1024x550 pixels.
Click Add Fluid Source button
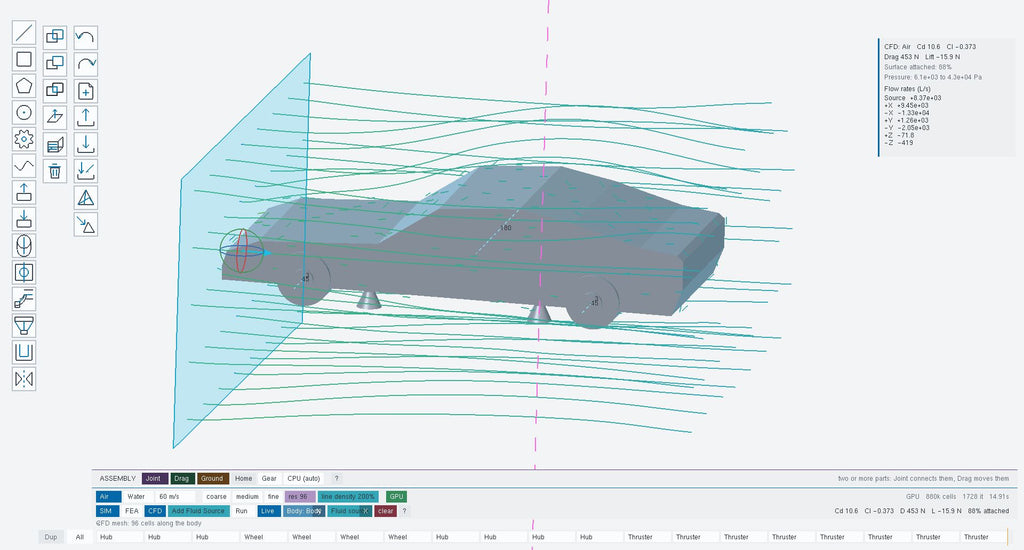[x=198, y=511]
